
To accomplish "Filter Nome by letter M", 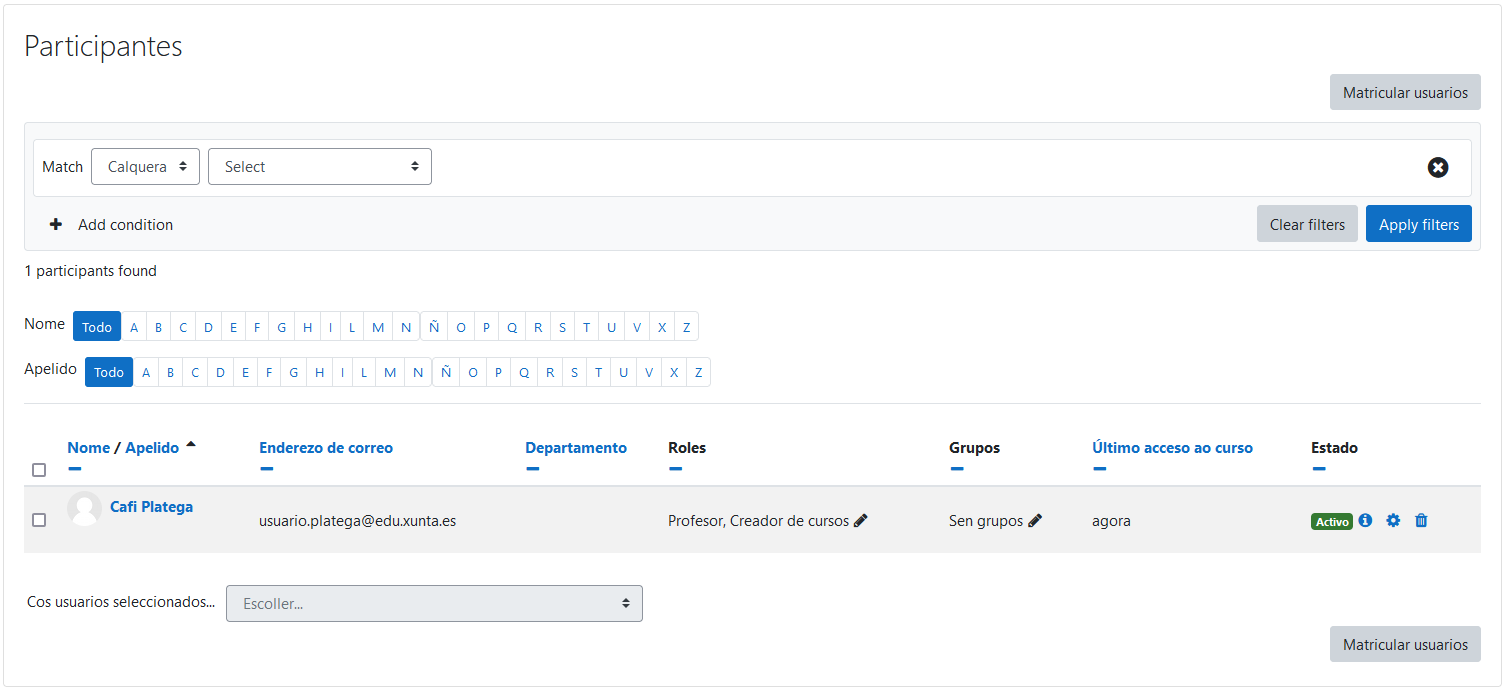I will coord(378,327).
